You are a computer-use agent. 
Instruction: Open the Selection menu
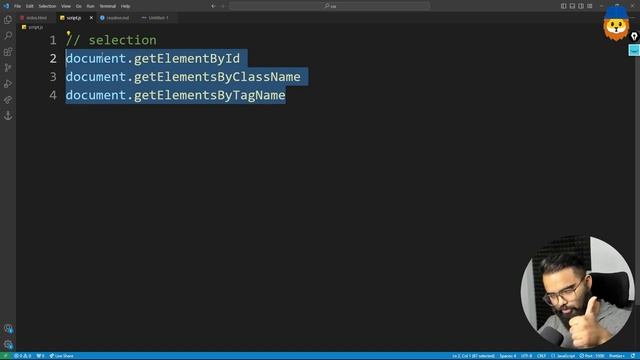[47, 6]
